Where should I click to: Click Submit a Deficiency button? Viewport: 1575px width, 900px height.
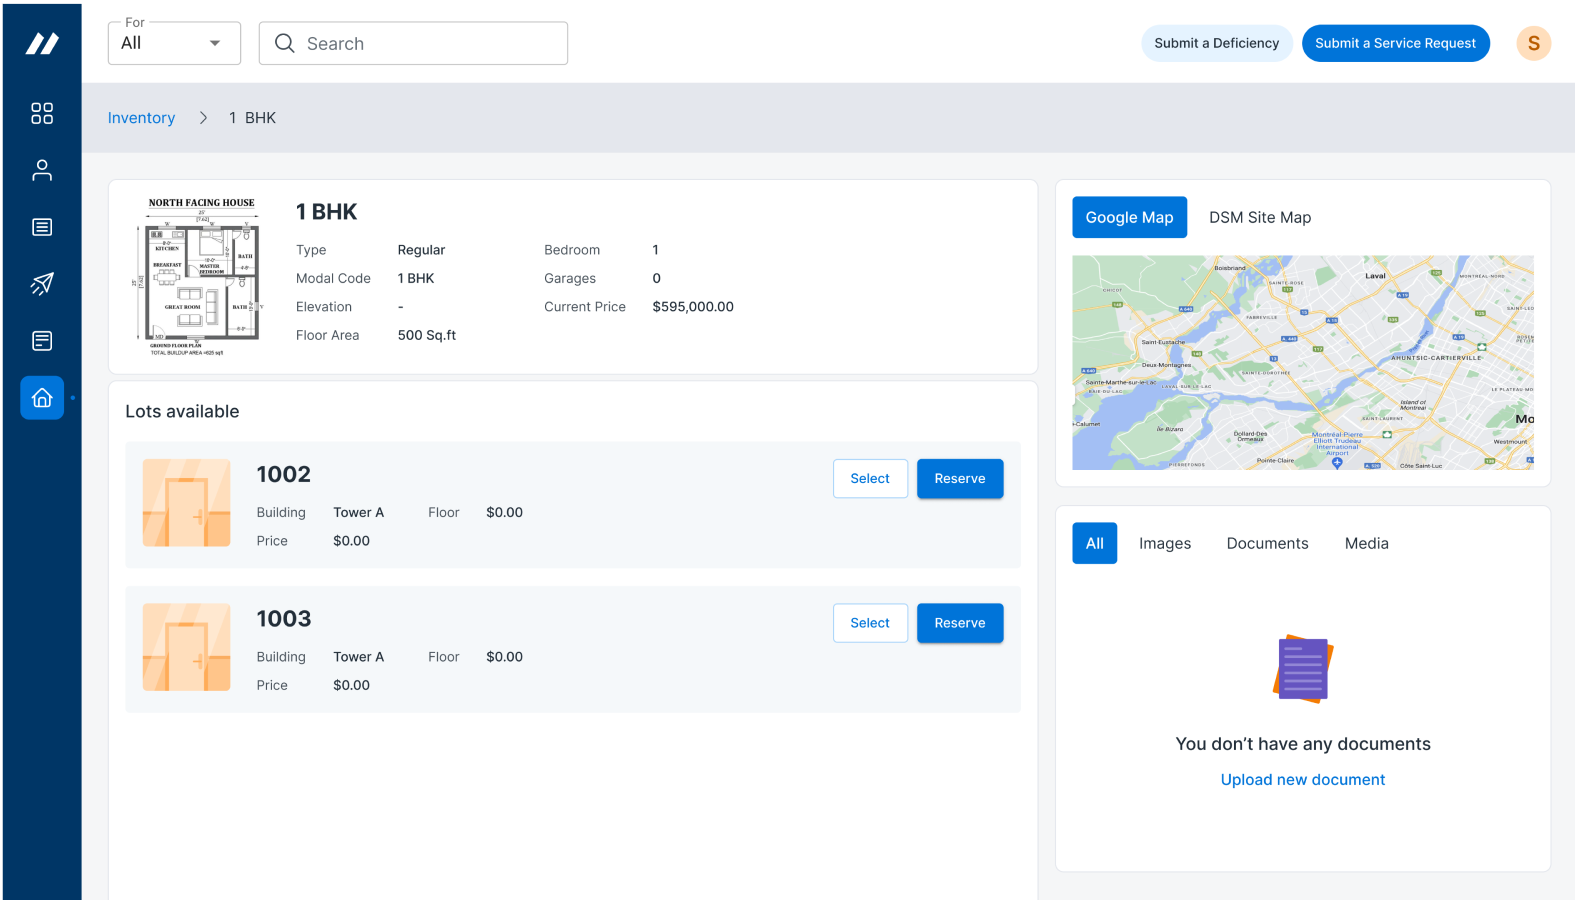coord(1216,43)
